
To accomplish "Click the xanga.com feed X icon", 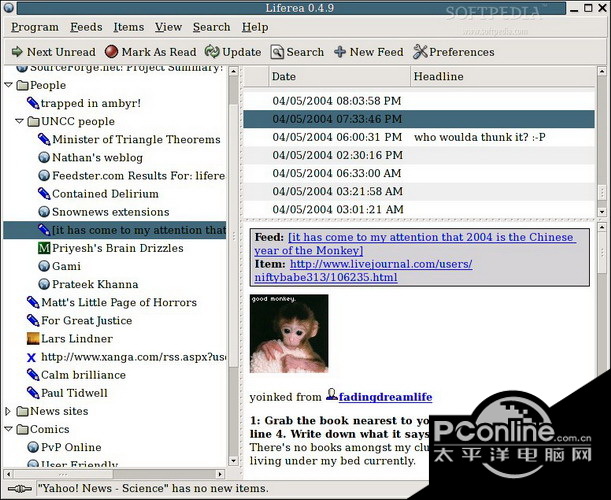I will coord(32,357).
